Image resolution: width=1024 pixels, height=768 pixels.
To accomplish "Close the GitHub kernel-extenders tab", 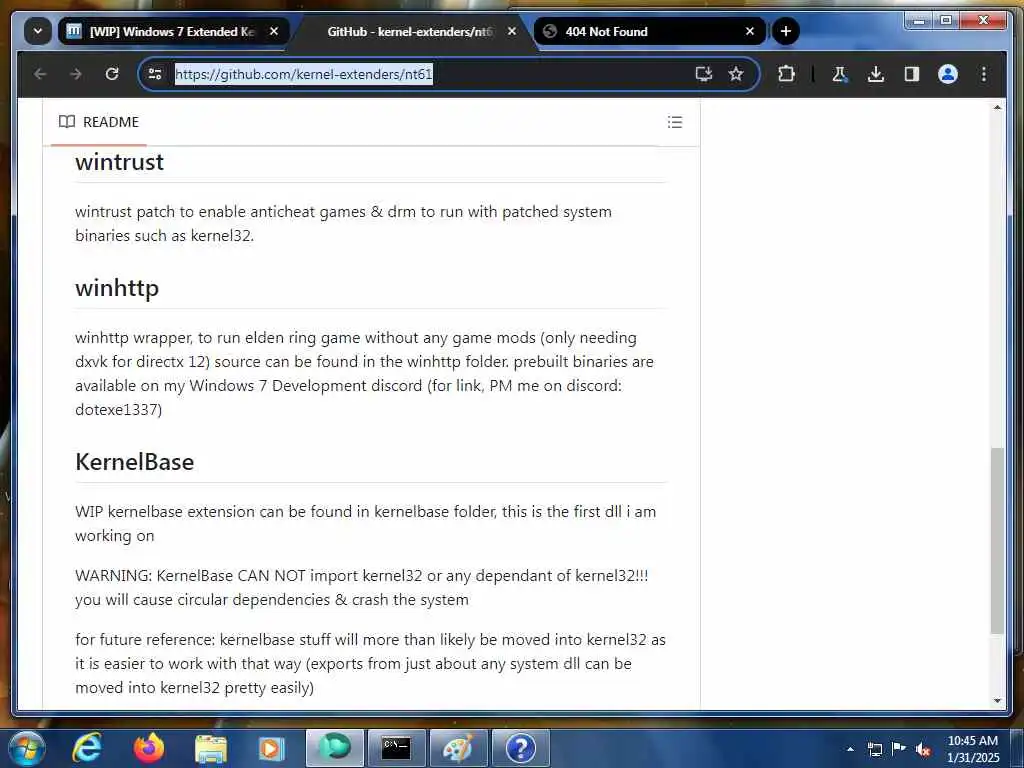I will (512, 31).
